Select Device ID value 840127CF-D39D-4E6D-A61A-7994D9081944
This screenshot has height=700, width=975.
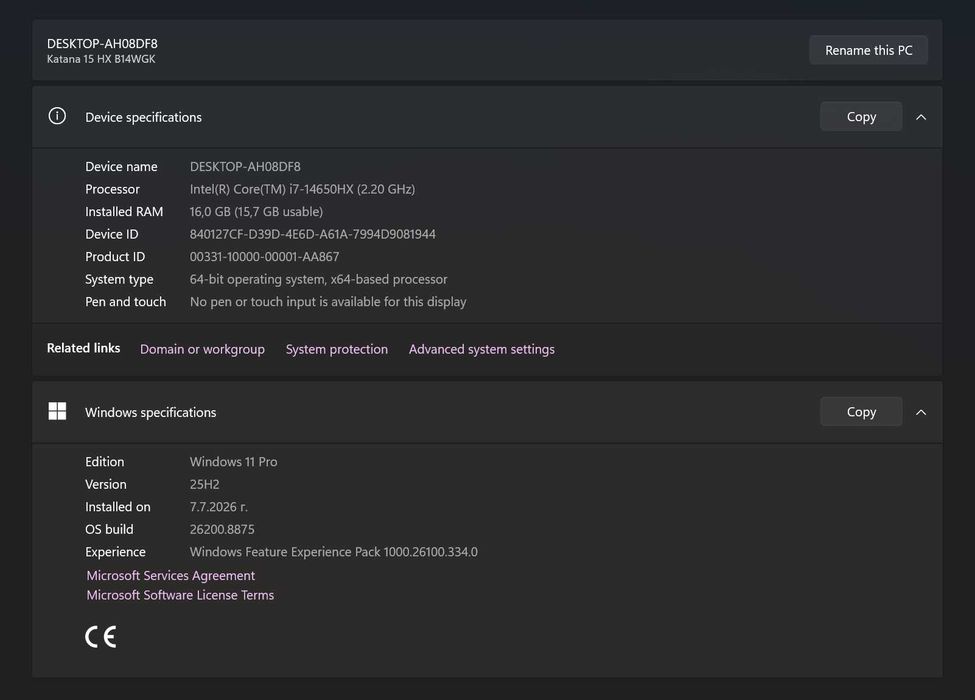tap(313, 234)
